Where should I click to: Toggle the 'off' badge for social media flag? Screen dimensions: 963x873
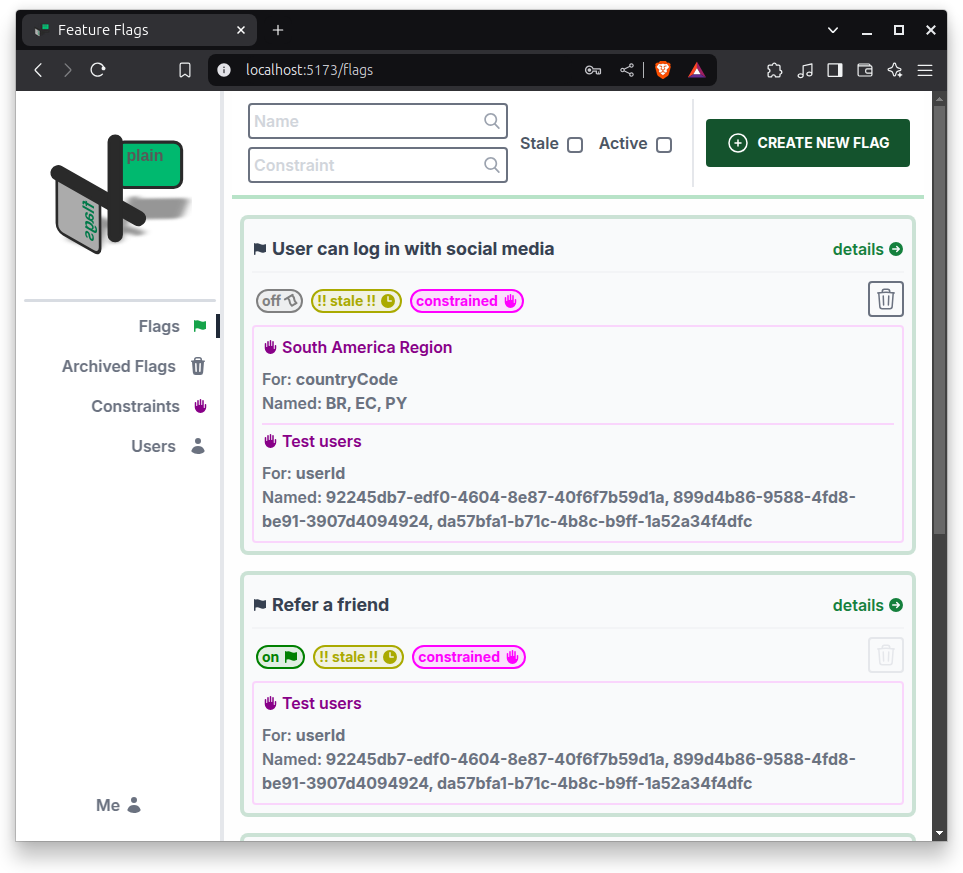click(x=279, y=301)
